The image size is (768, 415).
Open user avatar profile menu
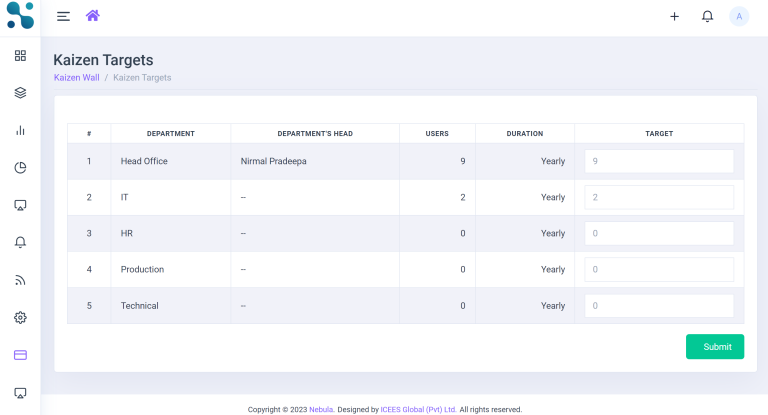click(739, 16)
